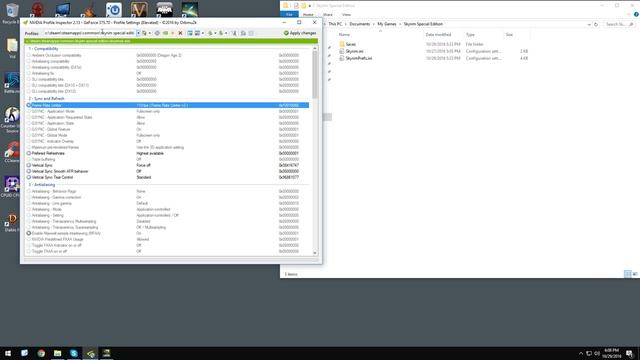Click the orange star create profile icon
Image resolution: width=640 pixels, height=360 pixels.
click(173, 33)
